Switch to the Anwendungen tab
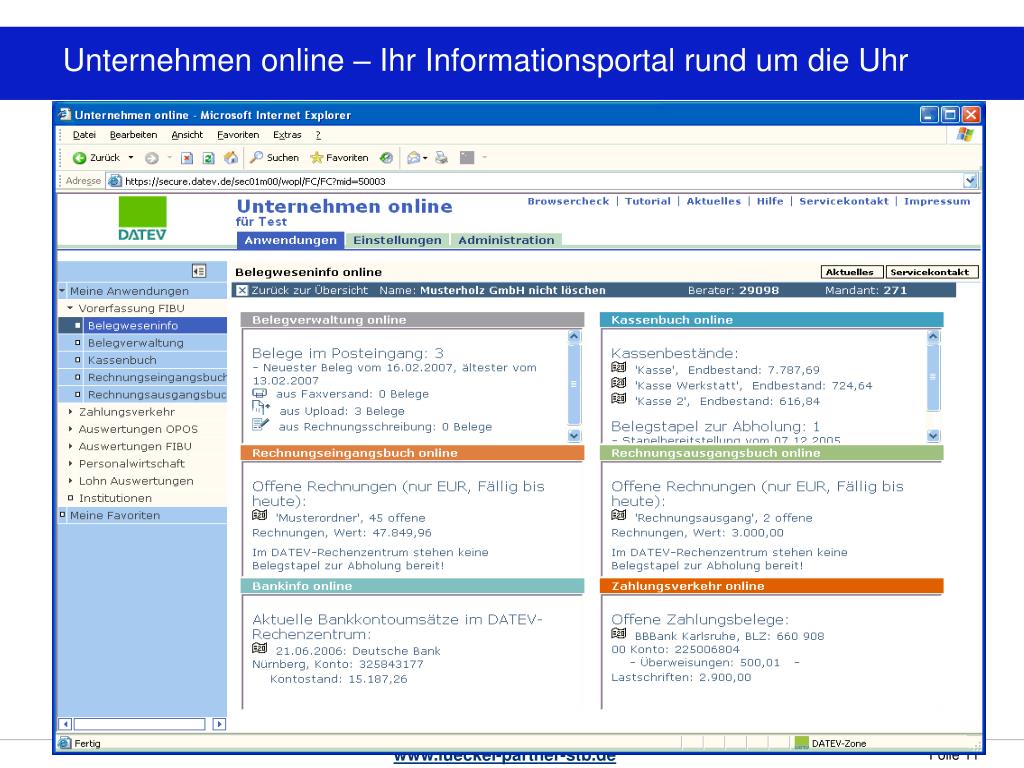1024x768 pixels. [x=291, y=240]
